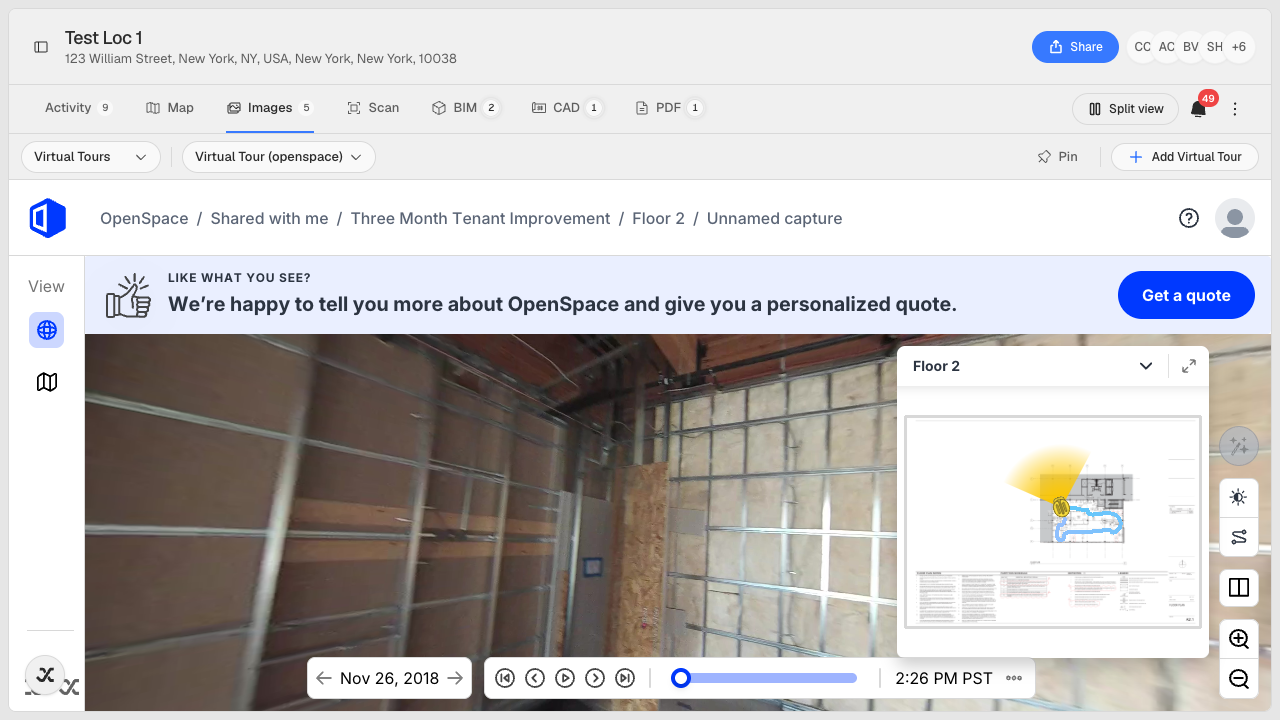Image resolution: width=1280 pixels, height=720 pixels.
Task: Click the OpenSpace hexagon logo
Action: (x=47, y=218)
